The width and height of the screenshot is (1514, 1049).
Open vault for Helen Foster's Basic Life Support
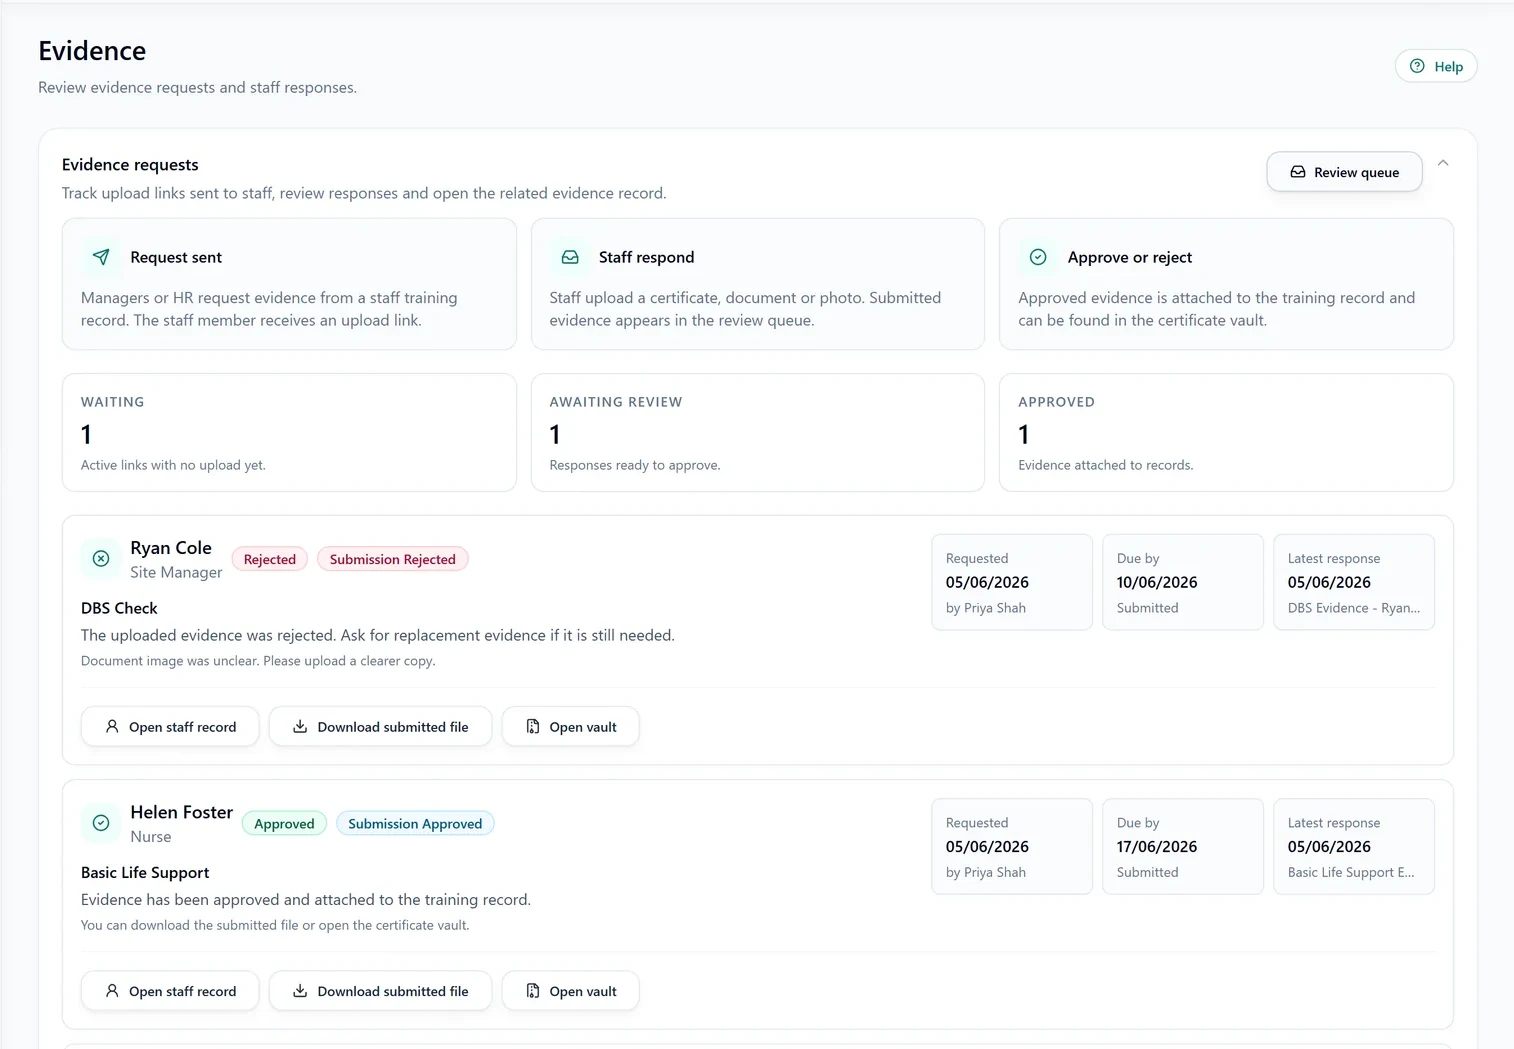[x=570, y=991]
